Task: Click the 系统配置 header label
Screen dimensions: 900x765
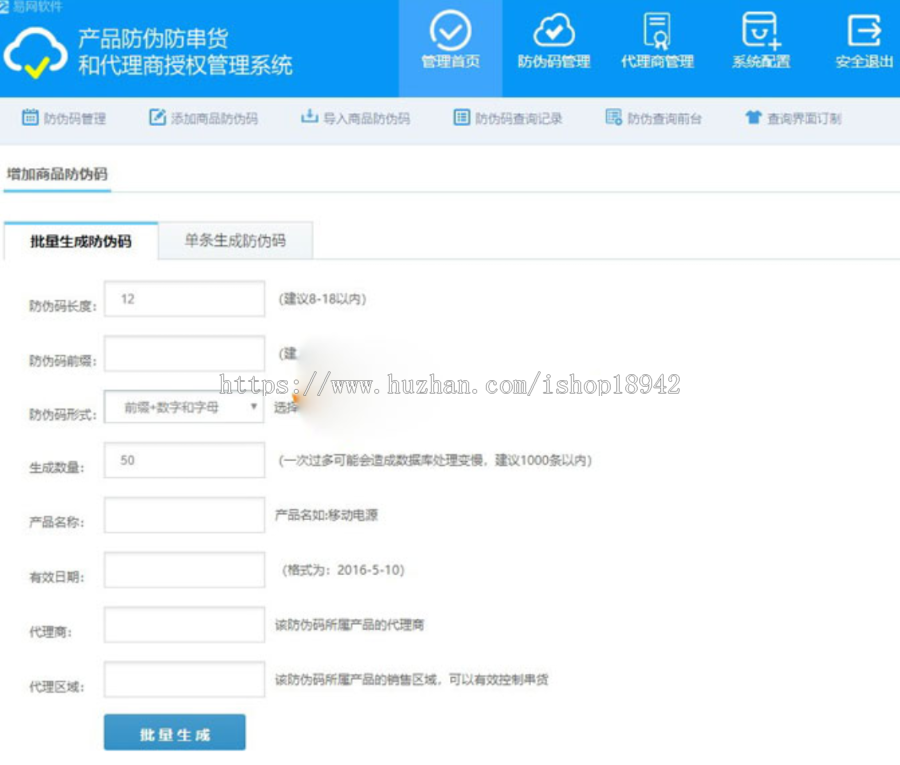Action: point(761,61)
